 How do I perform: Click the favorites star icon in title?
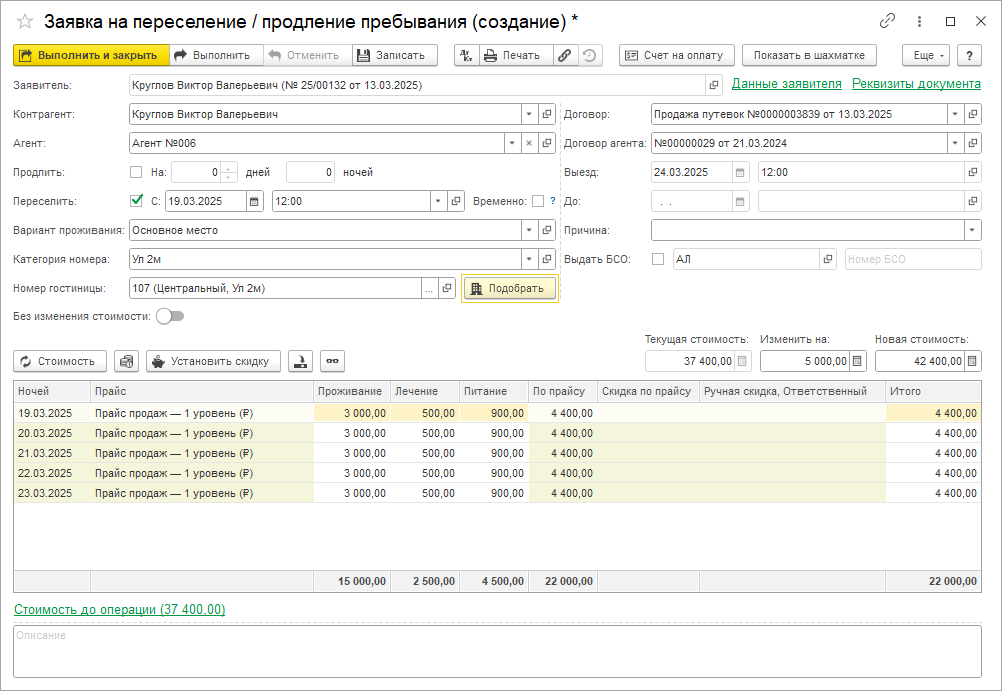pos(25,21)
